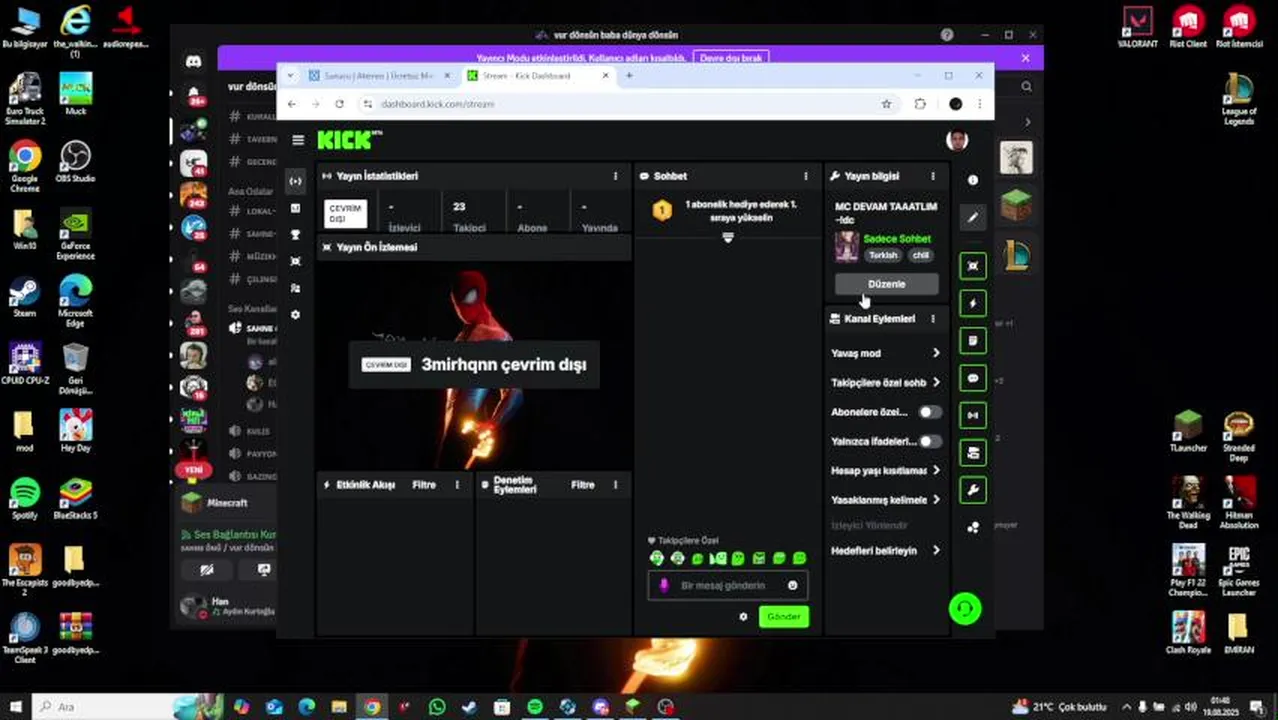
Task: Click the weather widget in taskbar
Action: tap(1058, 707)
